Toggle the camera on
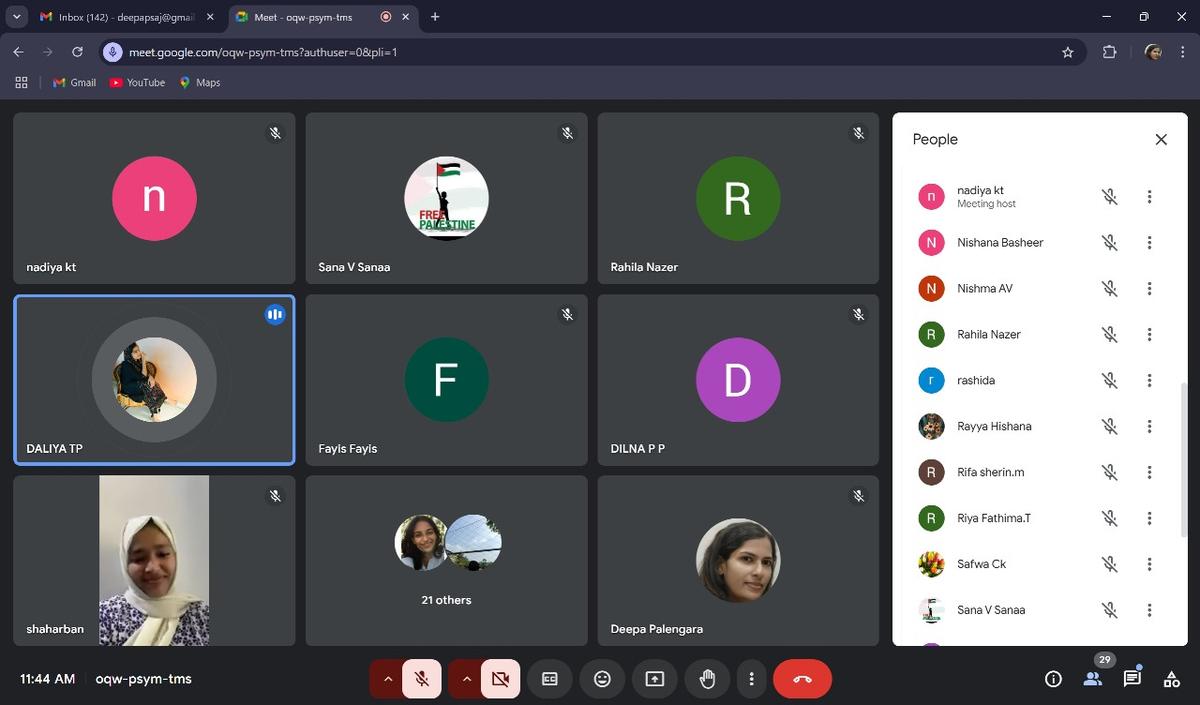This screenshot has height=705, width=1200. pos(500,679)
